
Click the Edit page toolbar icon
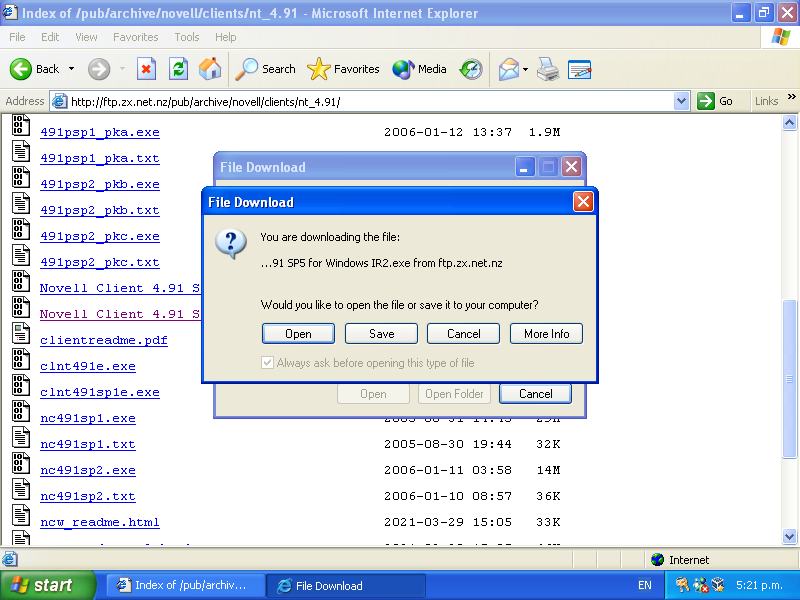click(x=580, y=69)
